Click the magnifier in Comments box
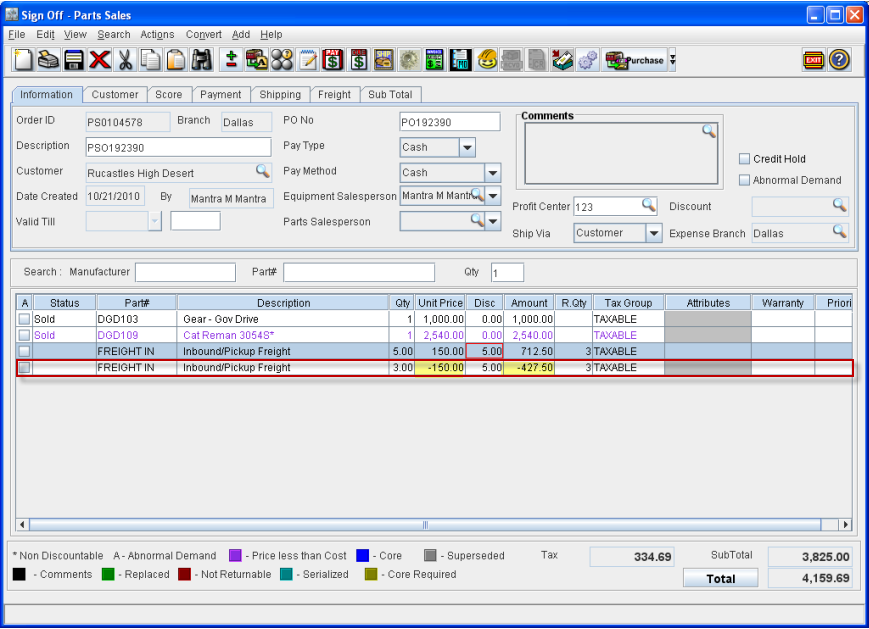869x629 pixels. click(x=709, y=131)
